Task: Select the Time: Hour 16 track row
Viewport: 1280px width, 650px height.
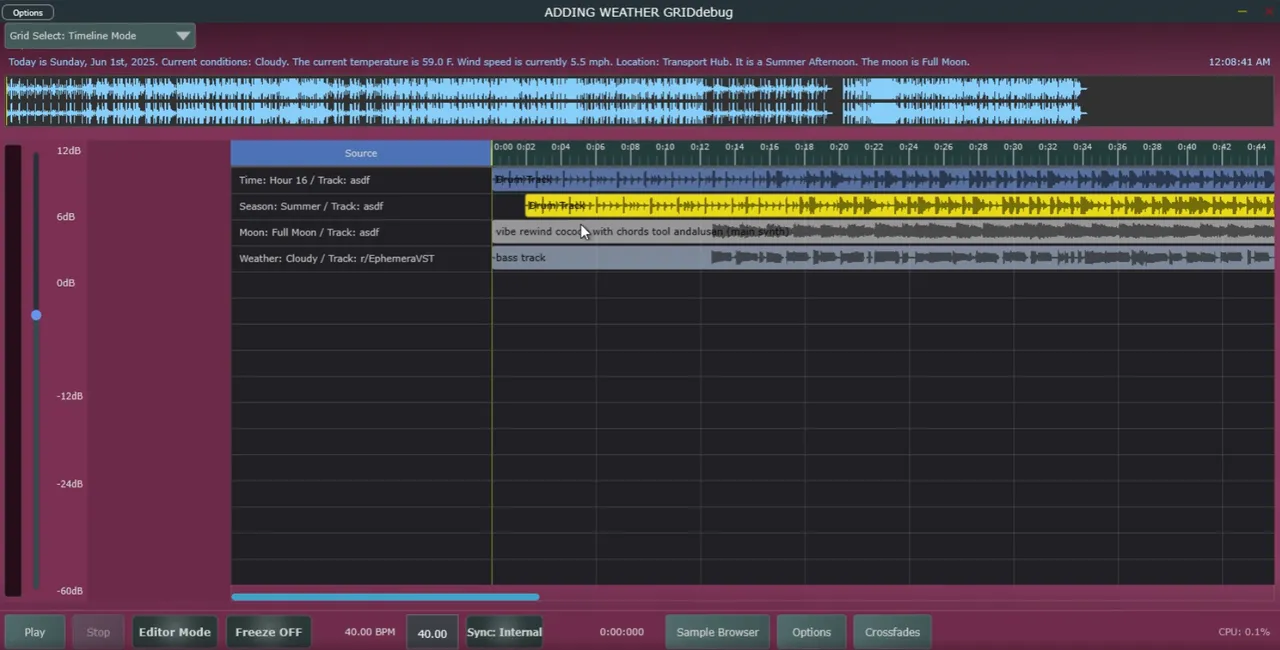Action: pos(361,180)
